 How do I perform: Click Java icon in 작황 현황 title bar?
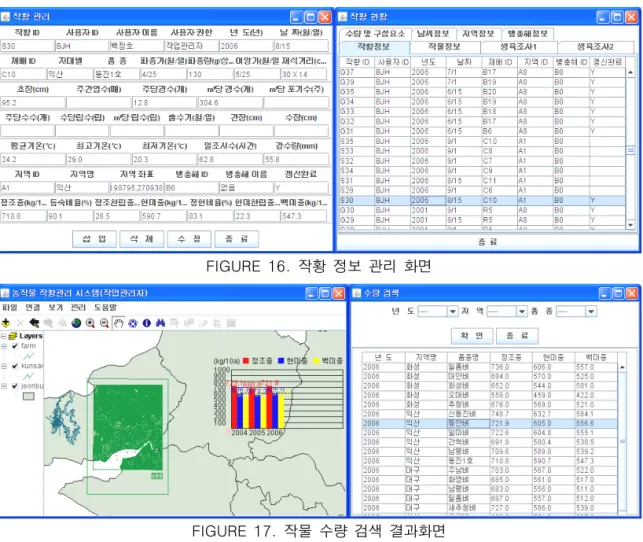tap(342, 17)
